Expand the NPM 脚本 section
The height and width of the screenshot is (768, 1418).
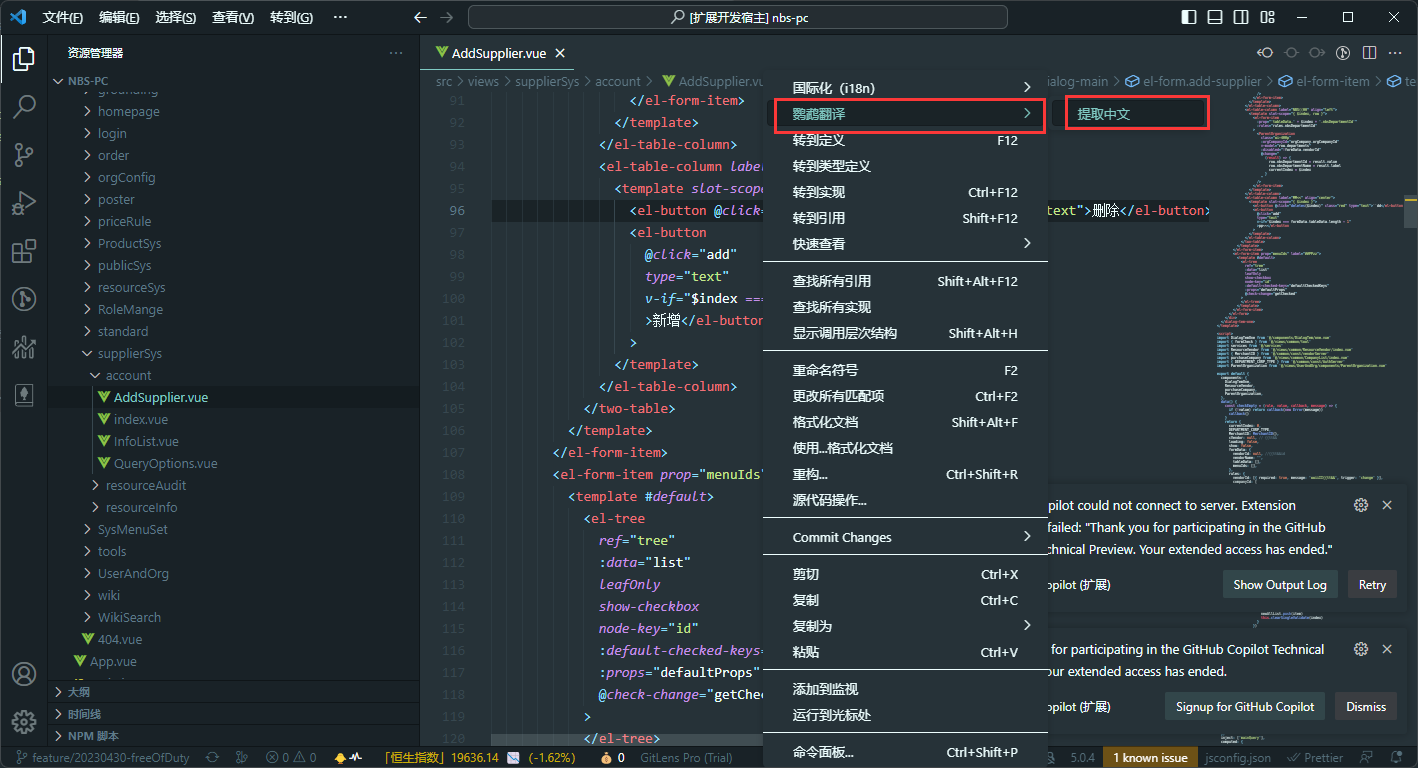(x=234, y=736)
